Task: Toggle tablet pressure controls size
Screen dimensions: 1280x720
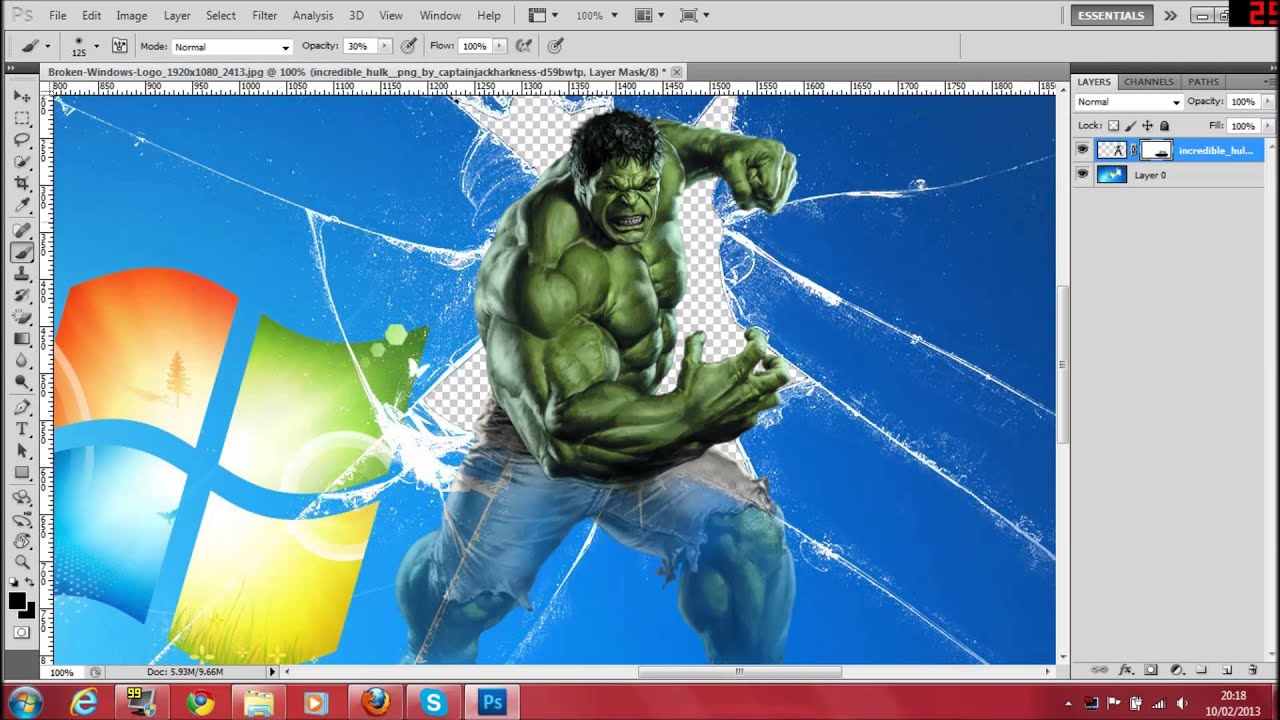Action: point(556,46)
